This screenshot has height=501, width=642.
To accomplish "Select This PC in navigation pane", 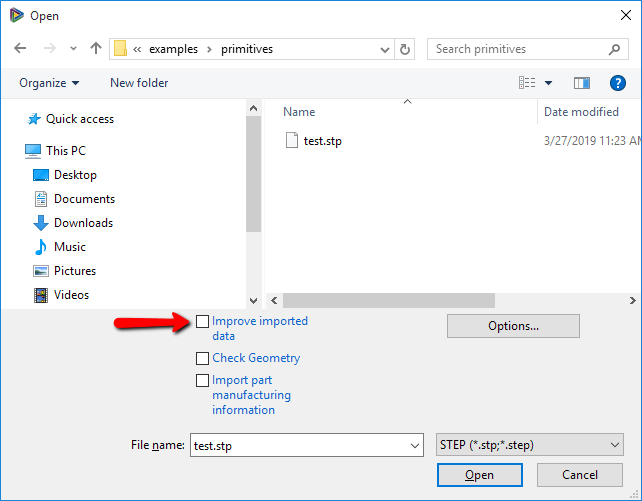I will point(66,151).
